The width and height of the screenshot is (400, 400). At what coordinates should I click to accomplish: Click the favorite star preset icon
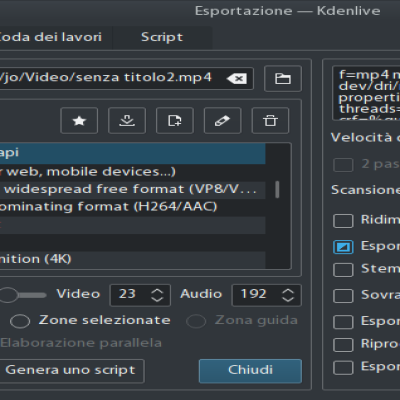[79, 120]
